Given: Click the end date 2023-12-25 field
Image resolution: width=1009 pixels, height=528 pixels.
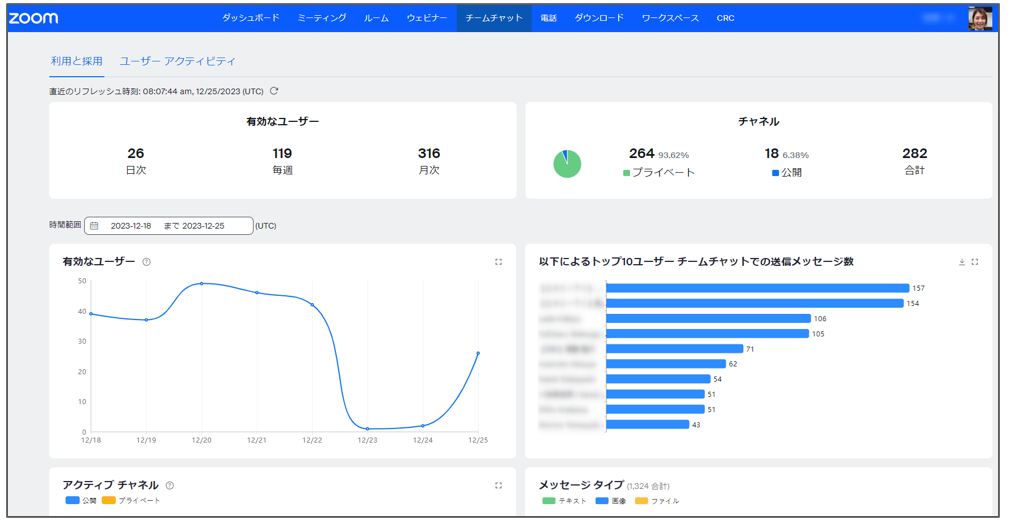Looking at the screenshot, I should 203,226.
